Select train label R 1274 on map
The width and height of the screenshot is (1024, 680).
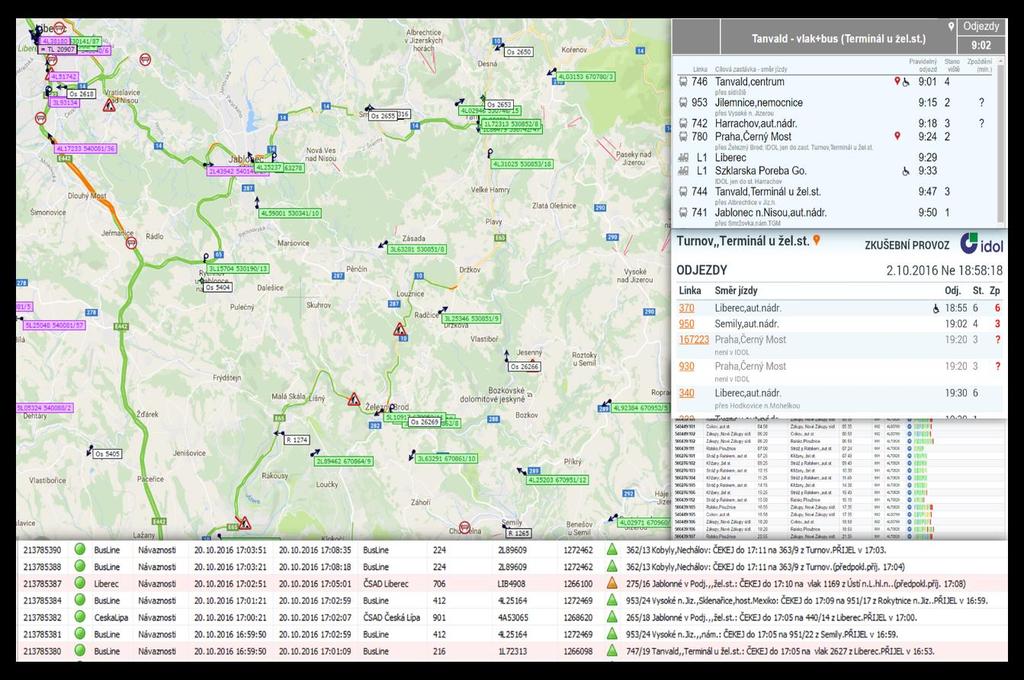(x=296, y=440)
